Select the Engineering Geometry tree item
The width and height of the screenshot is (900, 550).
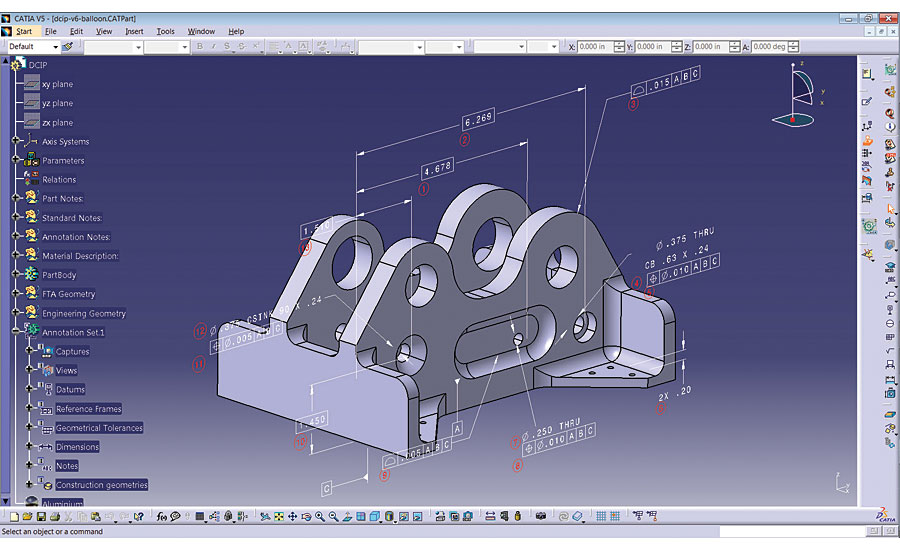(x=84, y=313)
